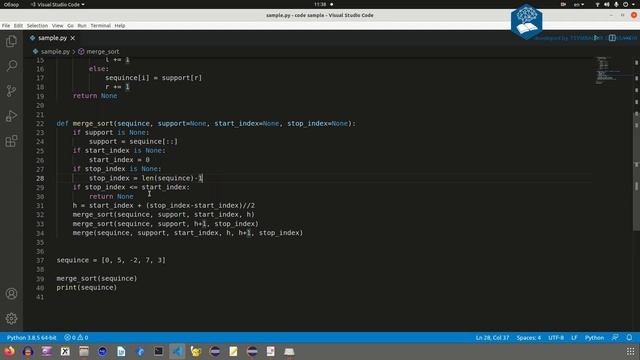Open the Search view in activity bar
The height and width of the screenshot is (360, 640).
pyautogui.click(x=11, y=66)
